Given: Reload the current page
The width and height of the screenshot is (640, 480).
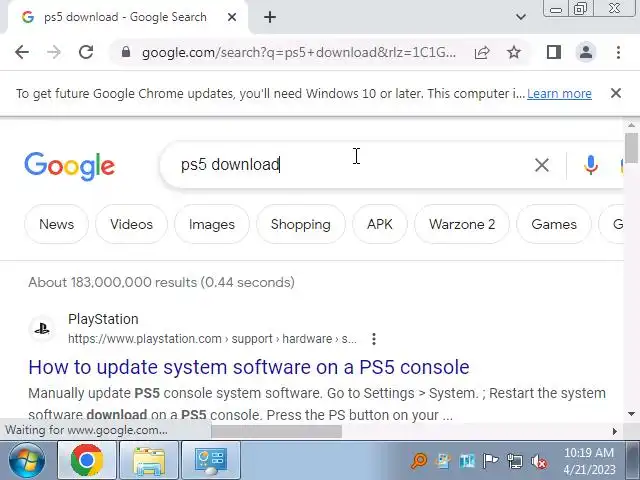Looking at the screenshot, I should click(86, 52).
